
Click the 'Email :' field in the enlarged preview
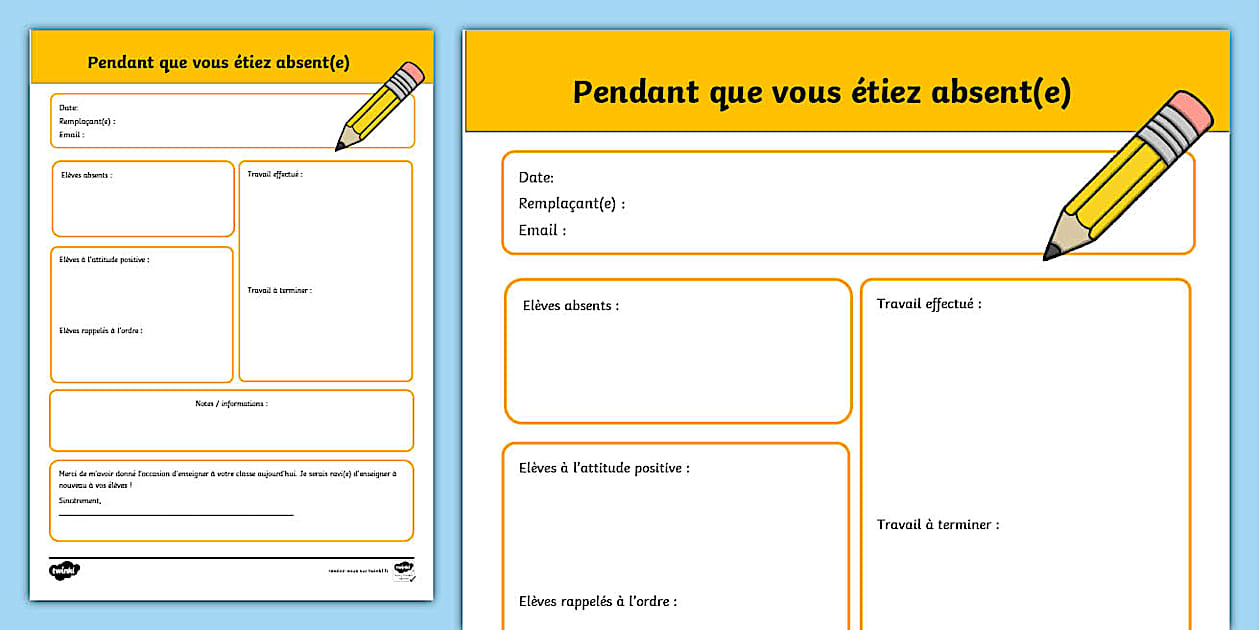(x=542, y=230)
